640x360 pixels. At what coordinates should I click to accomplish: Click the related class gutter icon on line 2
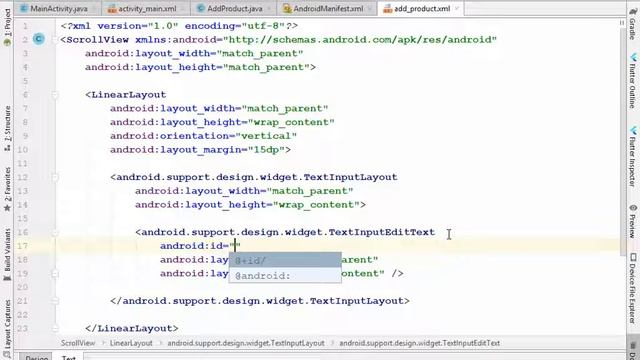coord(39,39)
